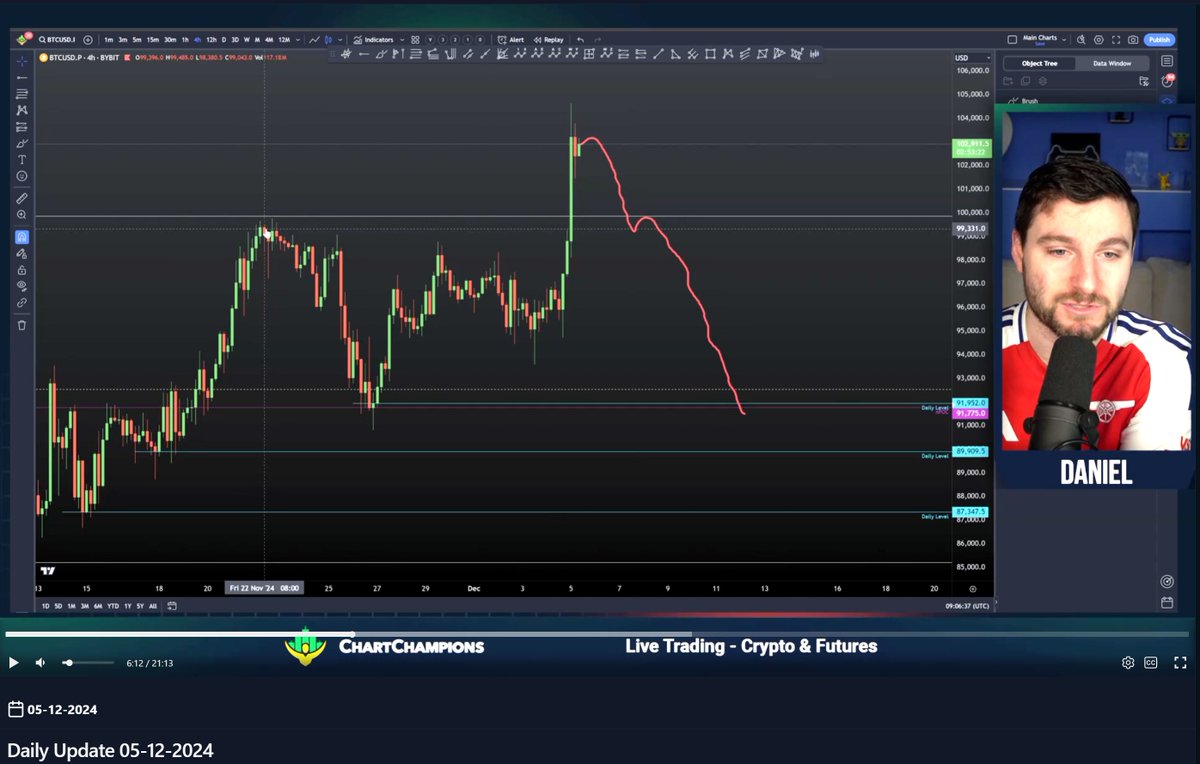The width and height of the screenshot is (1200, 764).
Task: Mute the video with speaker icon
Action: 41,662
